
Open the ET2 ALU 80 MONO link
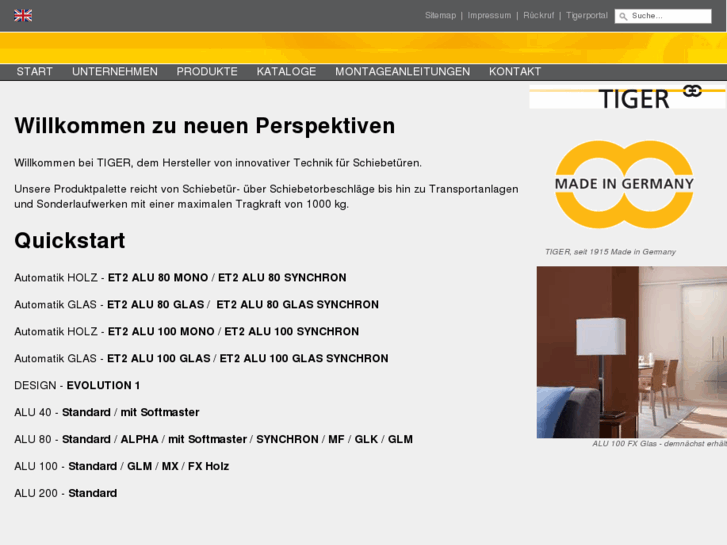point(158,278)
